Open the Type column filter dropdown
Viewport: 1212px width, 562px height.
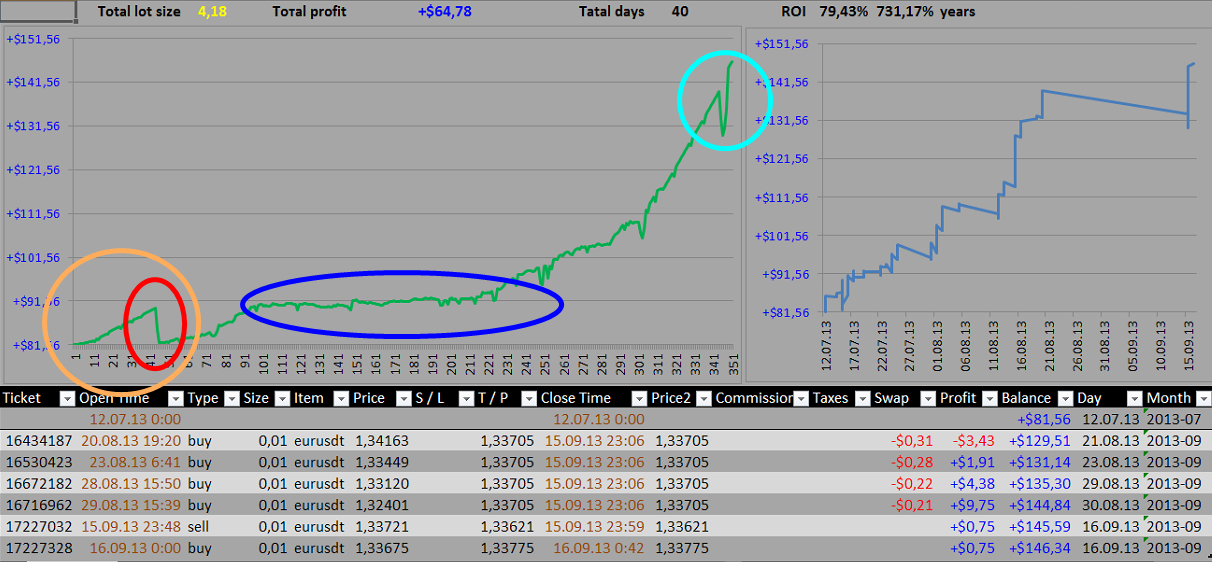point(232,398)
